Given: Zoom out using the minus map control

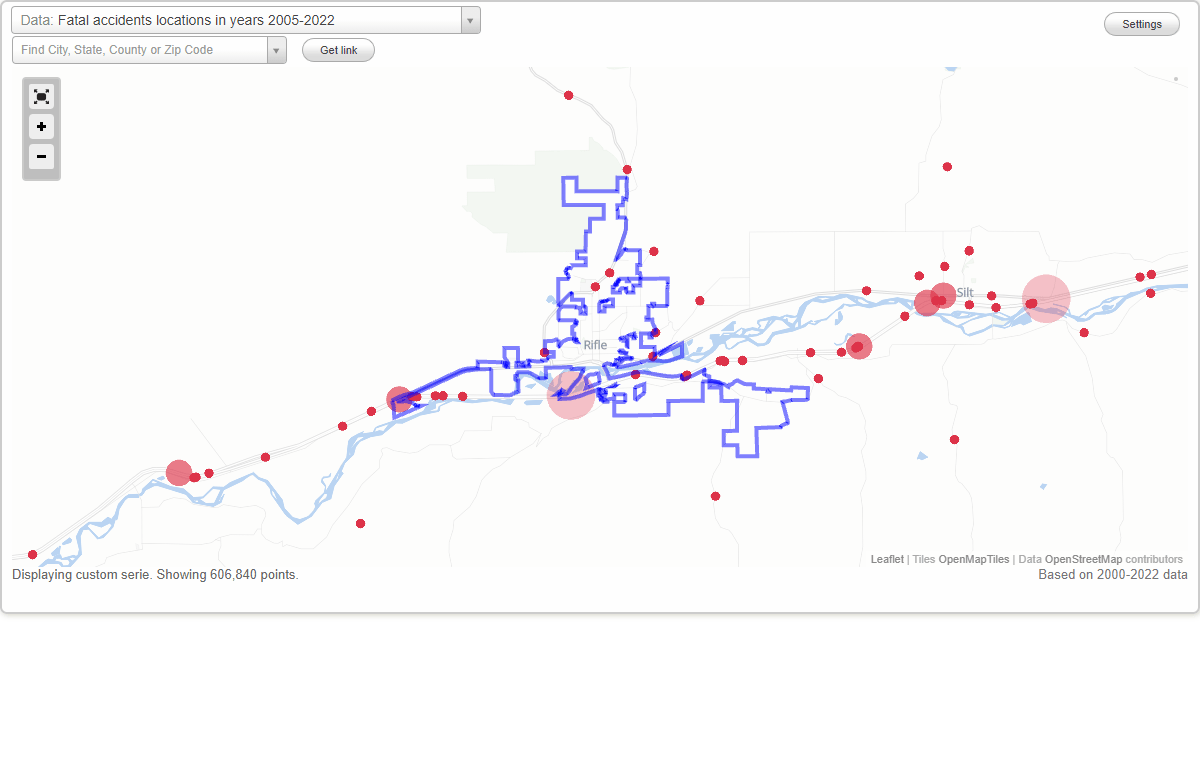Looking at the screenshot, I should 41,157.
